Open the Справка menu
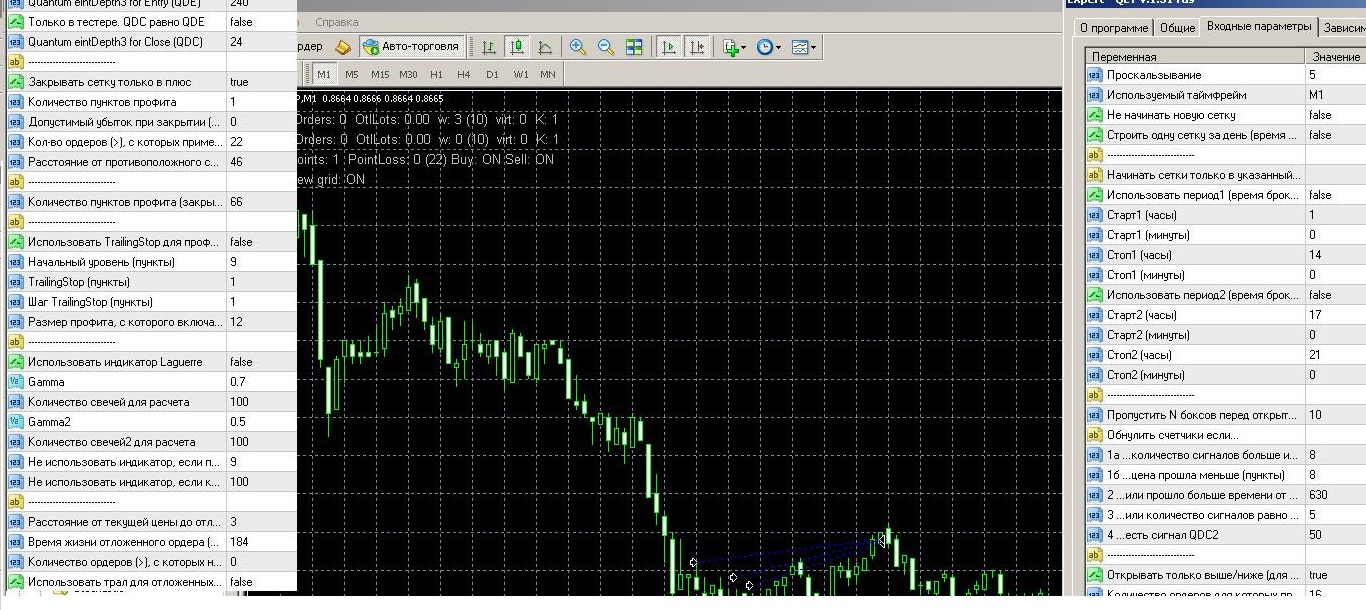Screen dimensions: 1366x610 336,21
